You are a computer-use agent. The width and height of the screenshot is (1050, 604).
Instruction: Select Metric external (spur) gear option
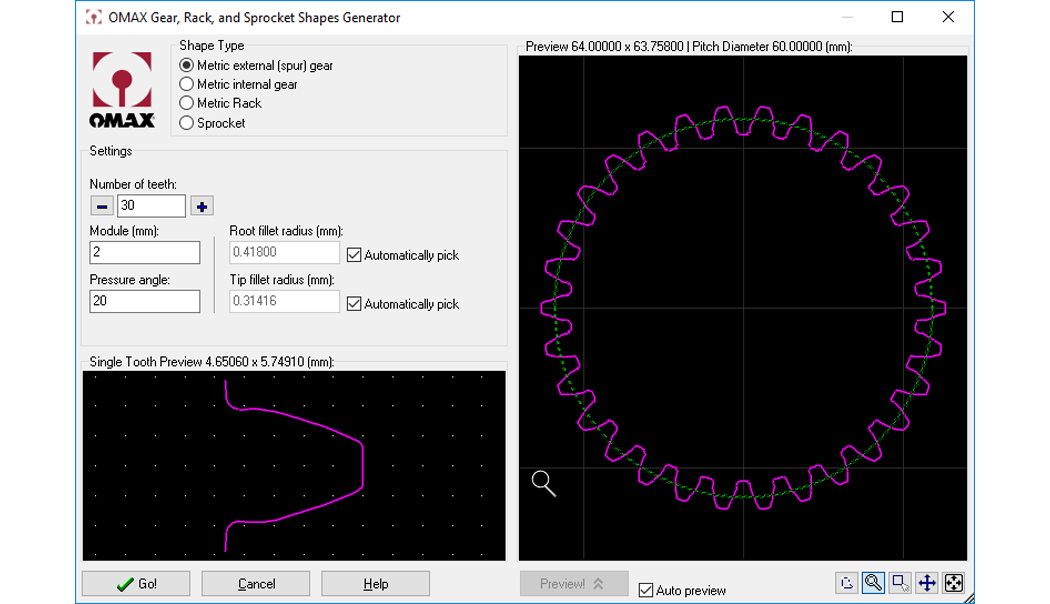pyautogui.click(x=186, y=65)
